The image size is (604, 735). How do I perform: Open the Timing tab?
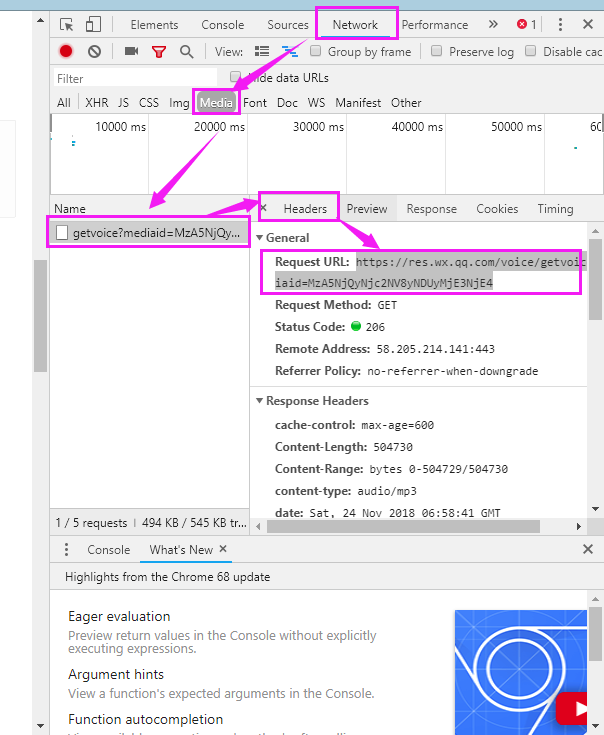coord(555,209)
